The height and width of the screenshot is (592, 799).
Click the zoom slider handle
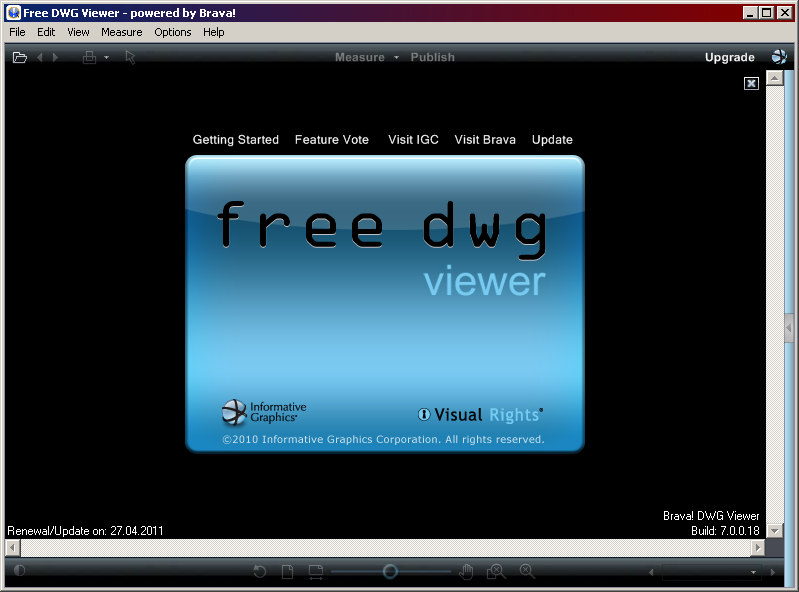pos(390,571)
